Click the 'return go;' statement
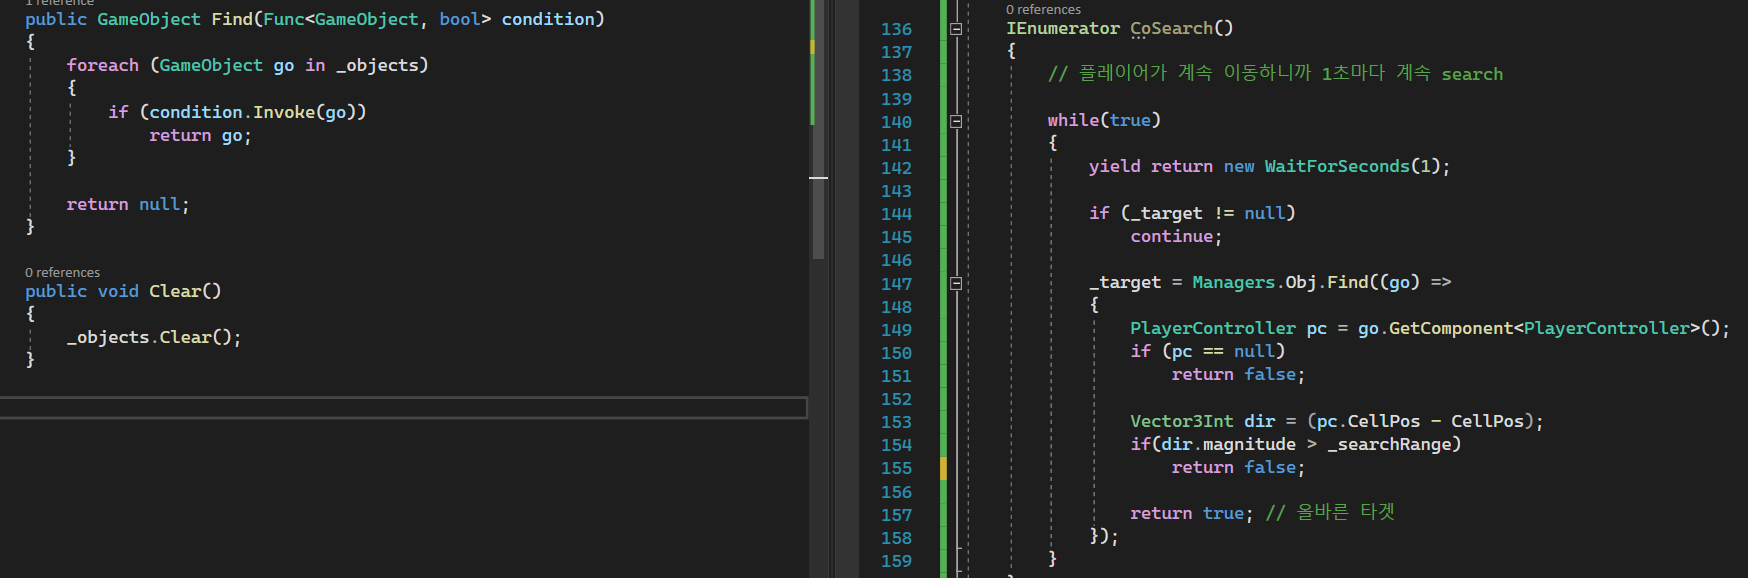The height and width of the screenshot is (578, 1748). point(200,135)
